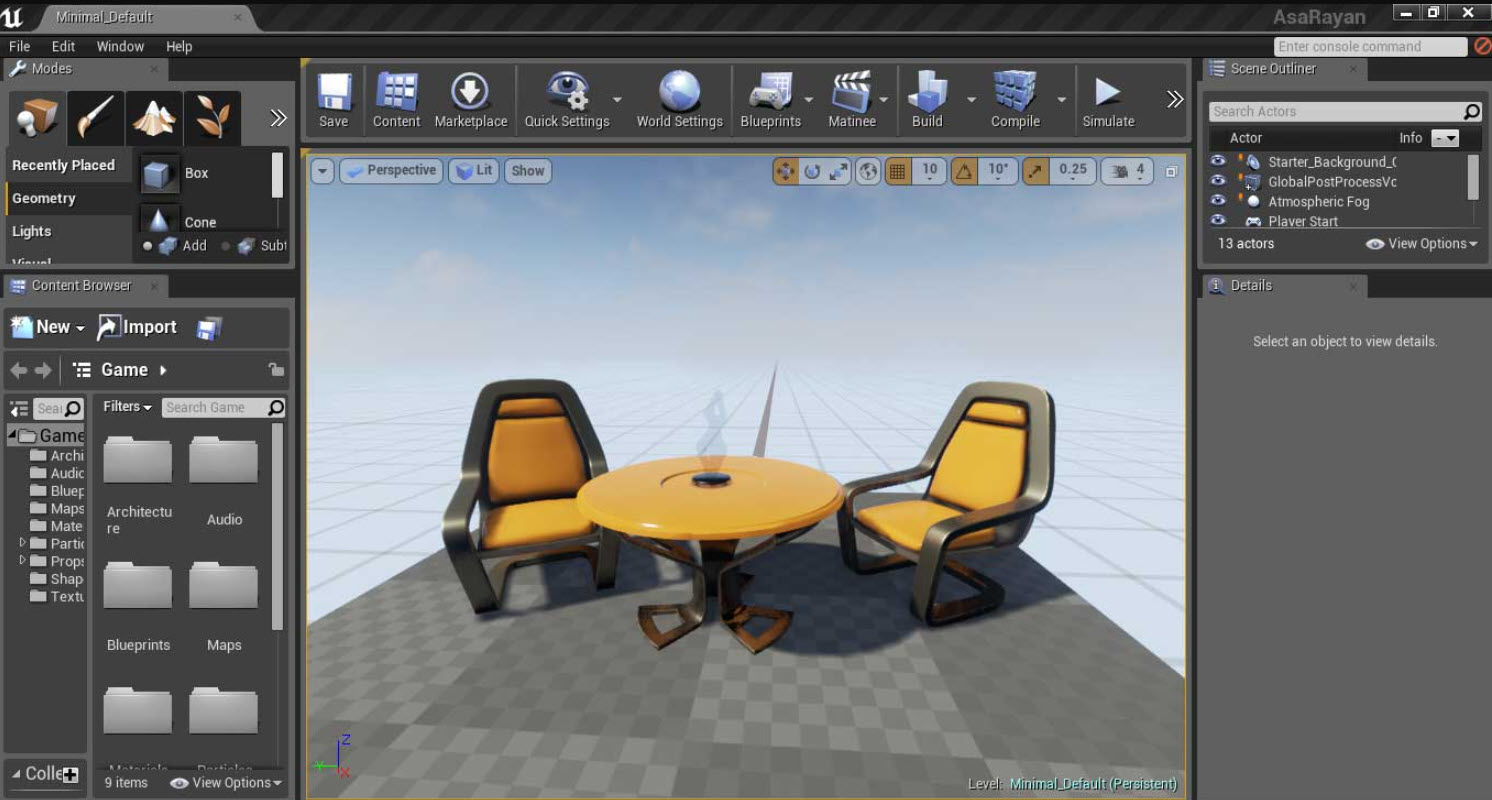The height and width of the screenshot is (800, 1492).
Task: Toggle visibility of Player Start actor
Action: pos(1218,220)
